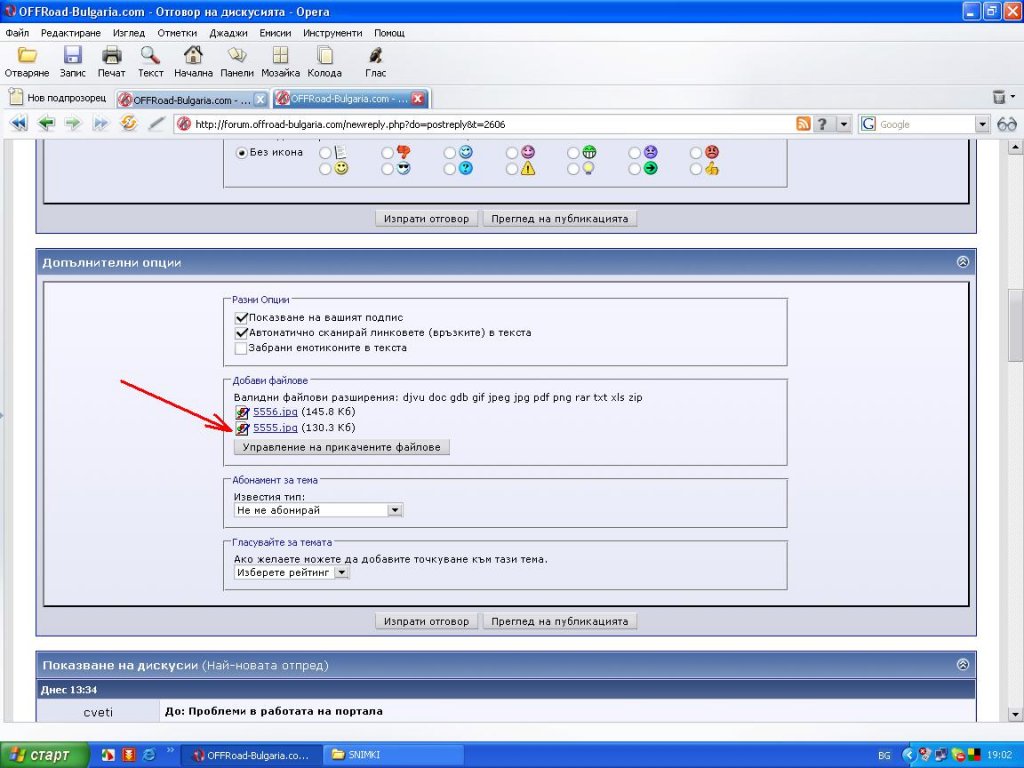1024x768 pixels.
Task: Tile windows using Мозайка icon
Action: click(x=280, y=62)
